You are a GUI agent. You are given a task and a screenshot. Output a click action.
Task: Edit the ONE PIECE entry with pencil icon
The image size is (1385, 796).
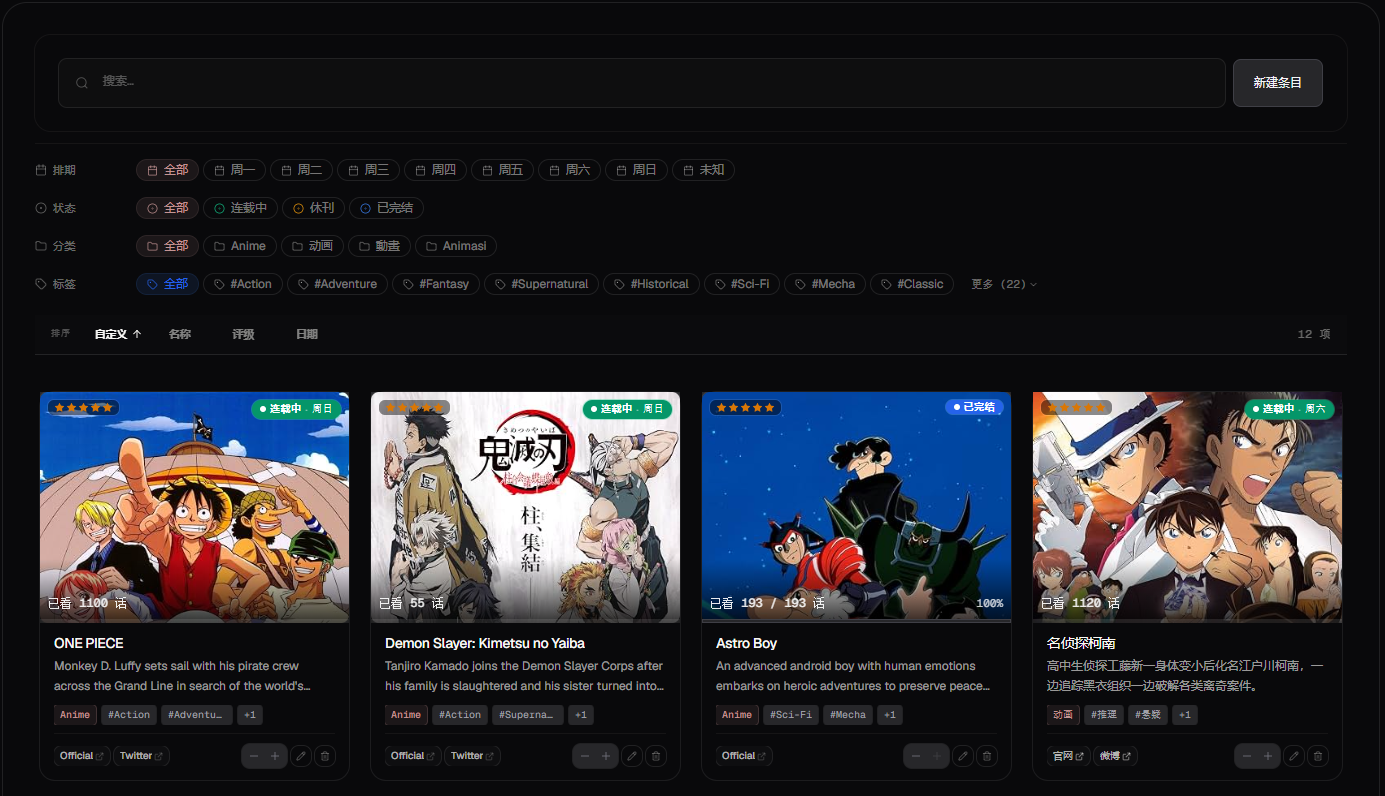click(x=301, y=756)
